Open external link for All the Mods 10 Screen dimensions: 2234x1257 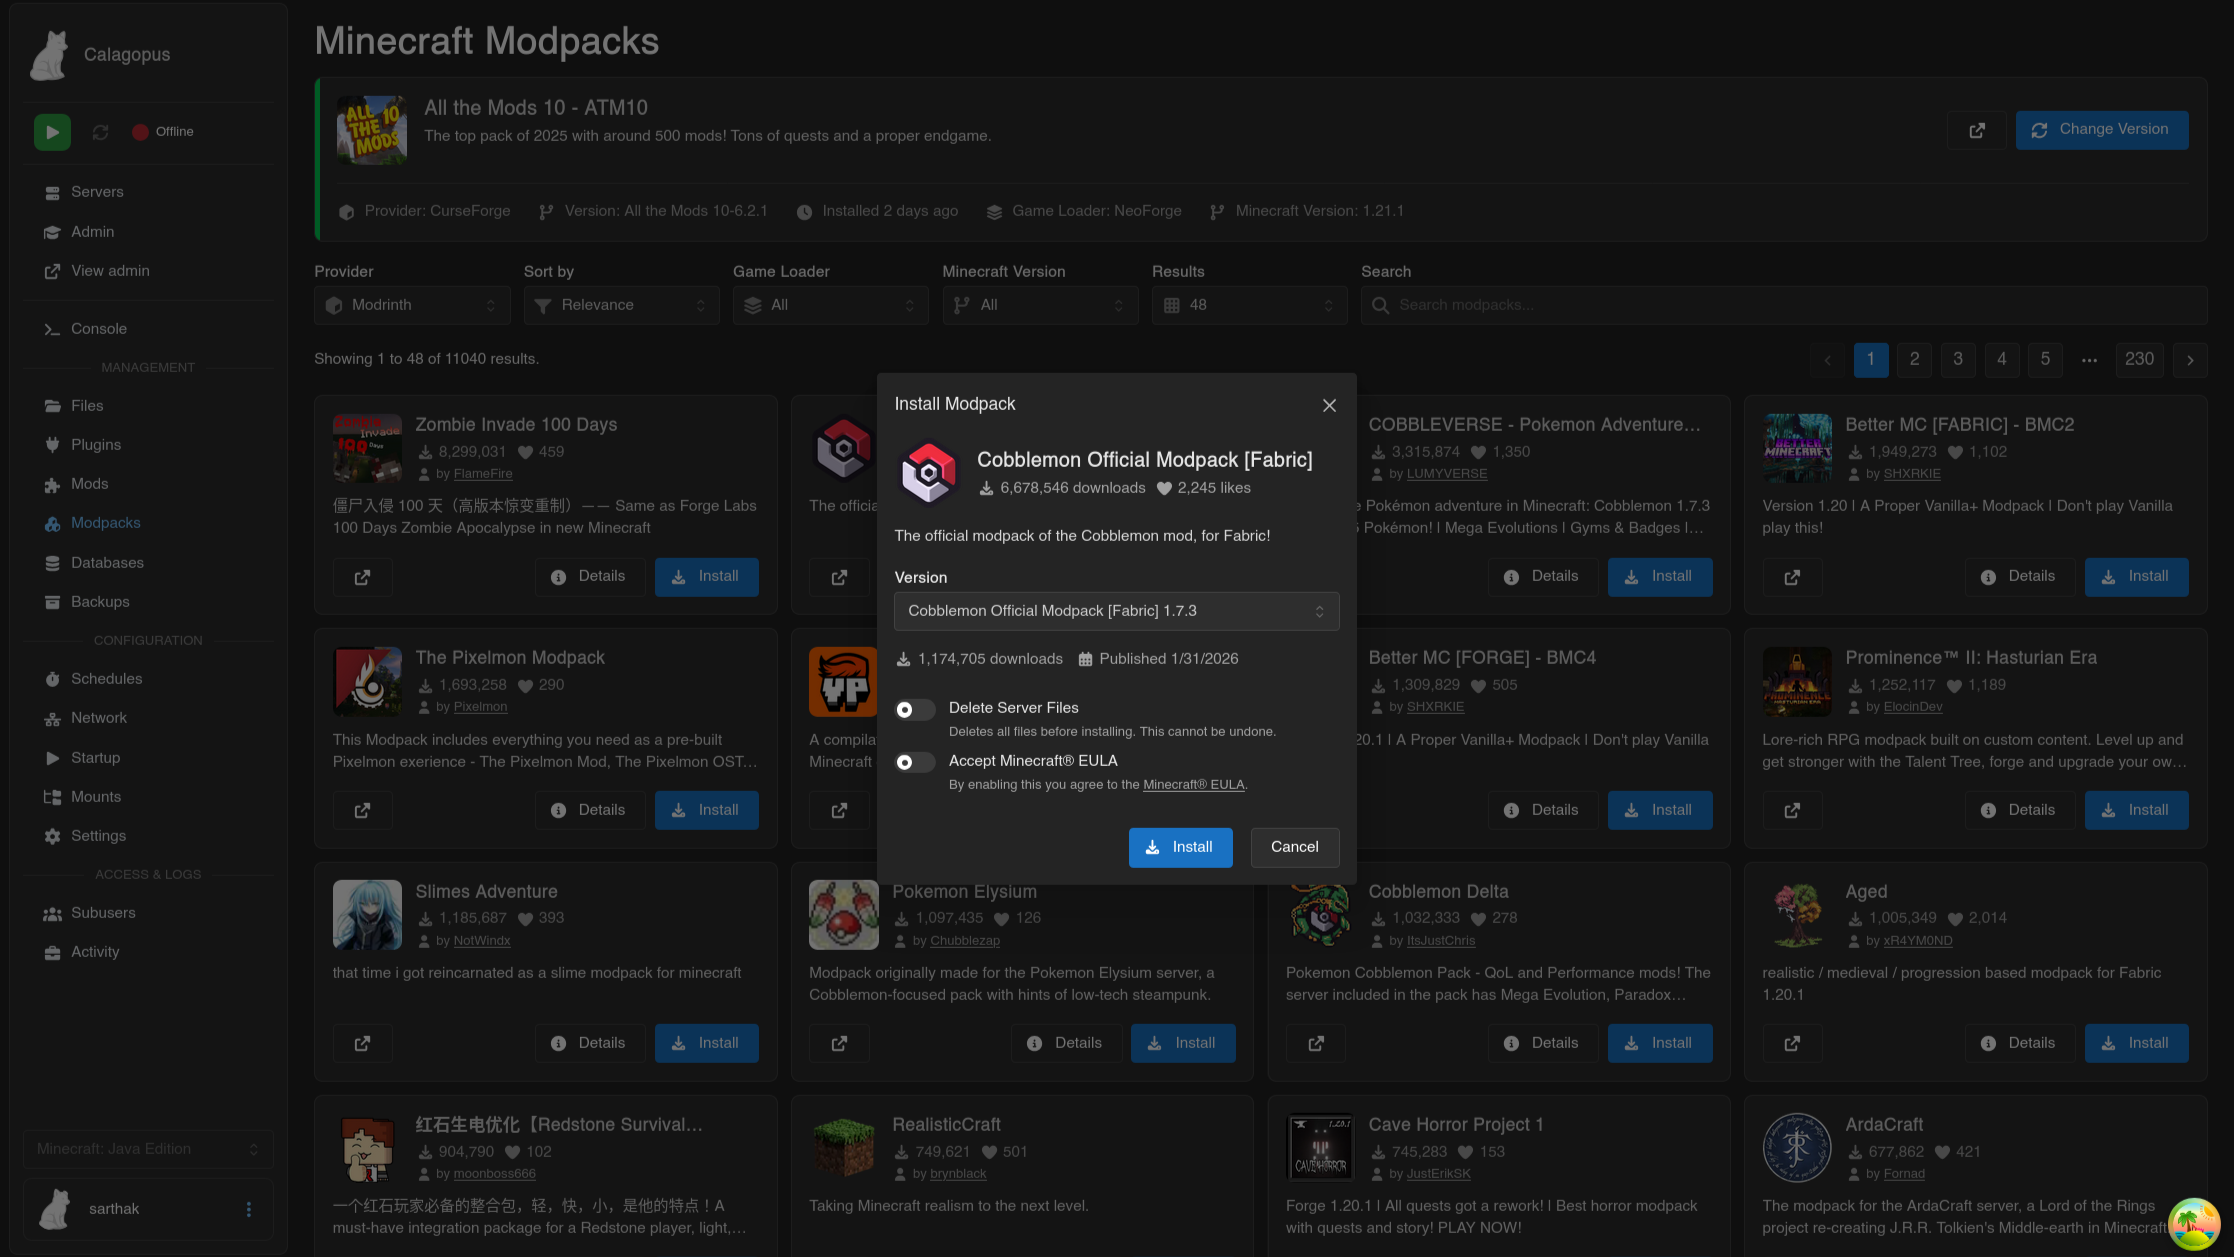coord(1976,130)
